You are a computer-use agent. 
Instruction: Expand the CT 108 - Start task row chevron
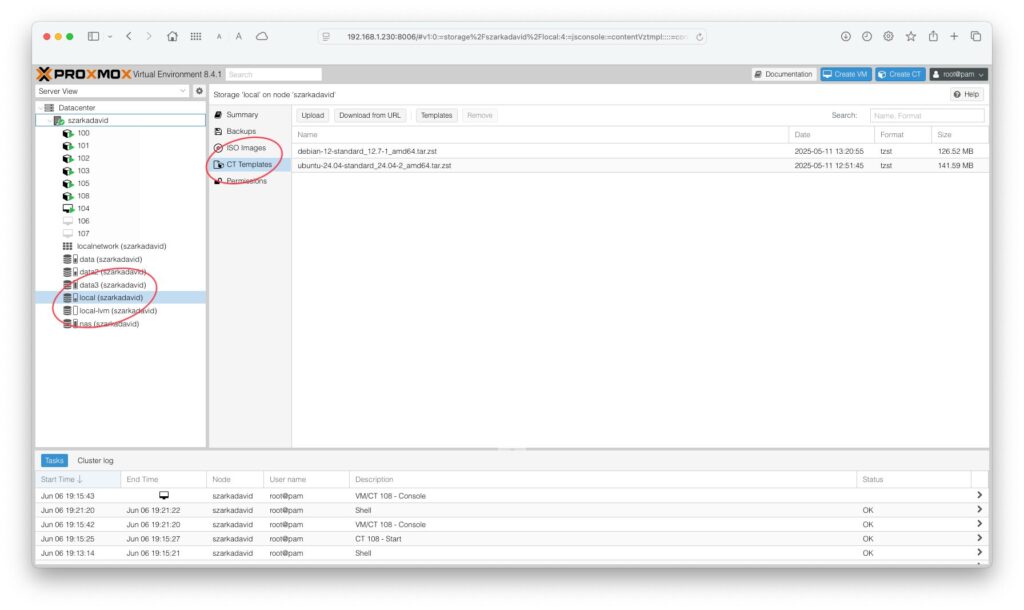[979, 538]
